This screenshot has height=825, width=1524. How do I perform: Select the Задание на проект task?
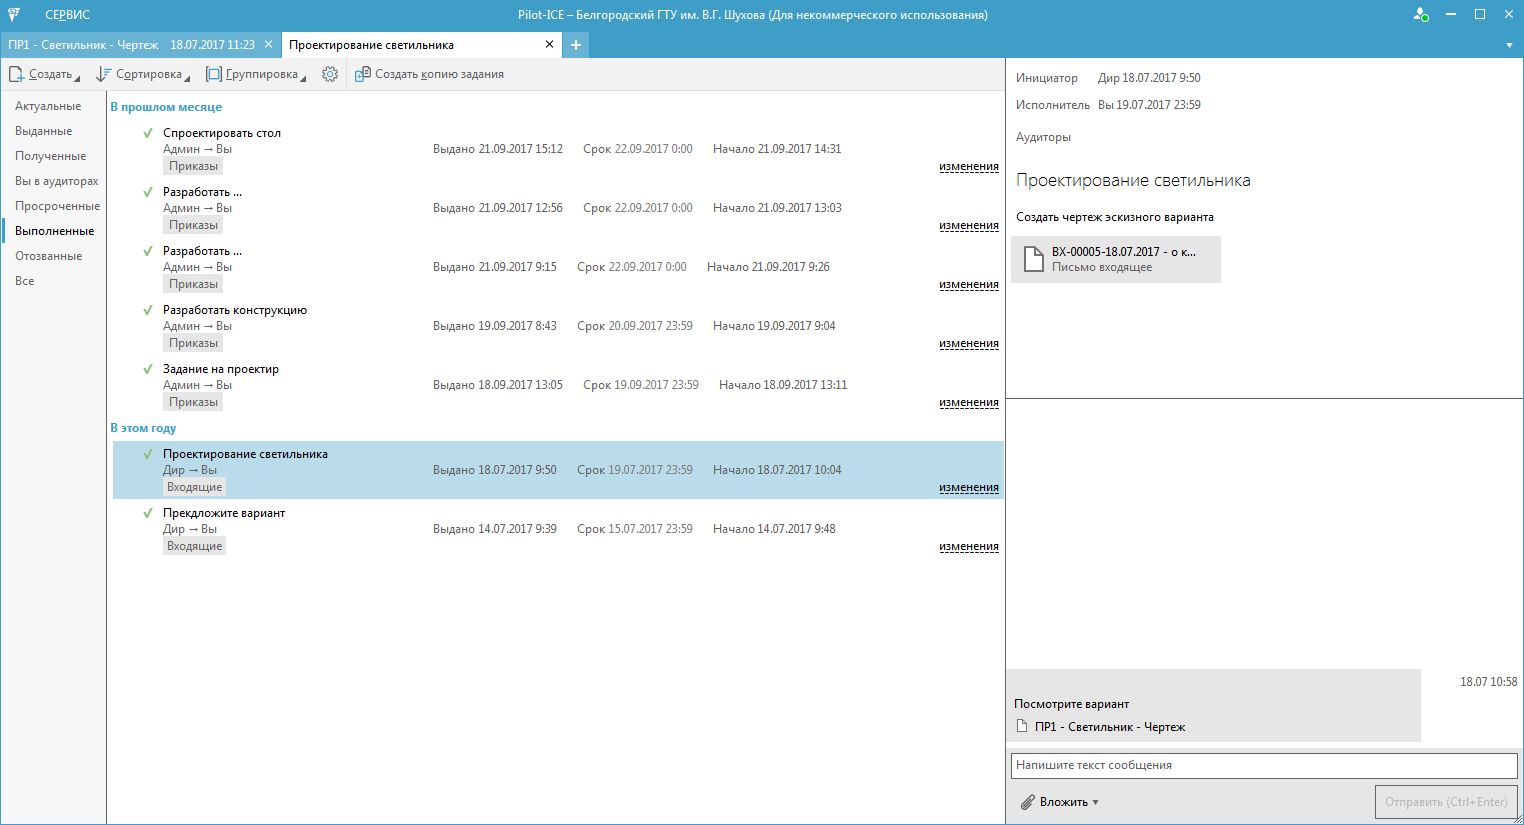pyautogui.click(x=558, y=385)
